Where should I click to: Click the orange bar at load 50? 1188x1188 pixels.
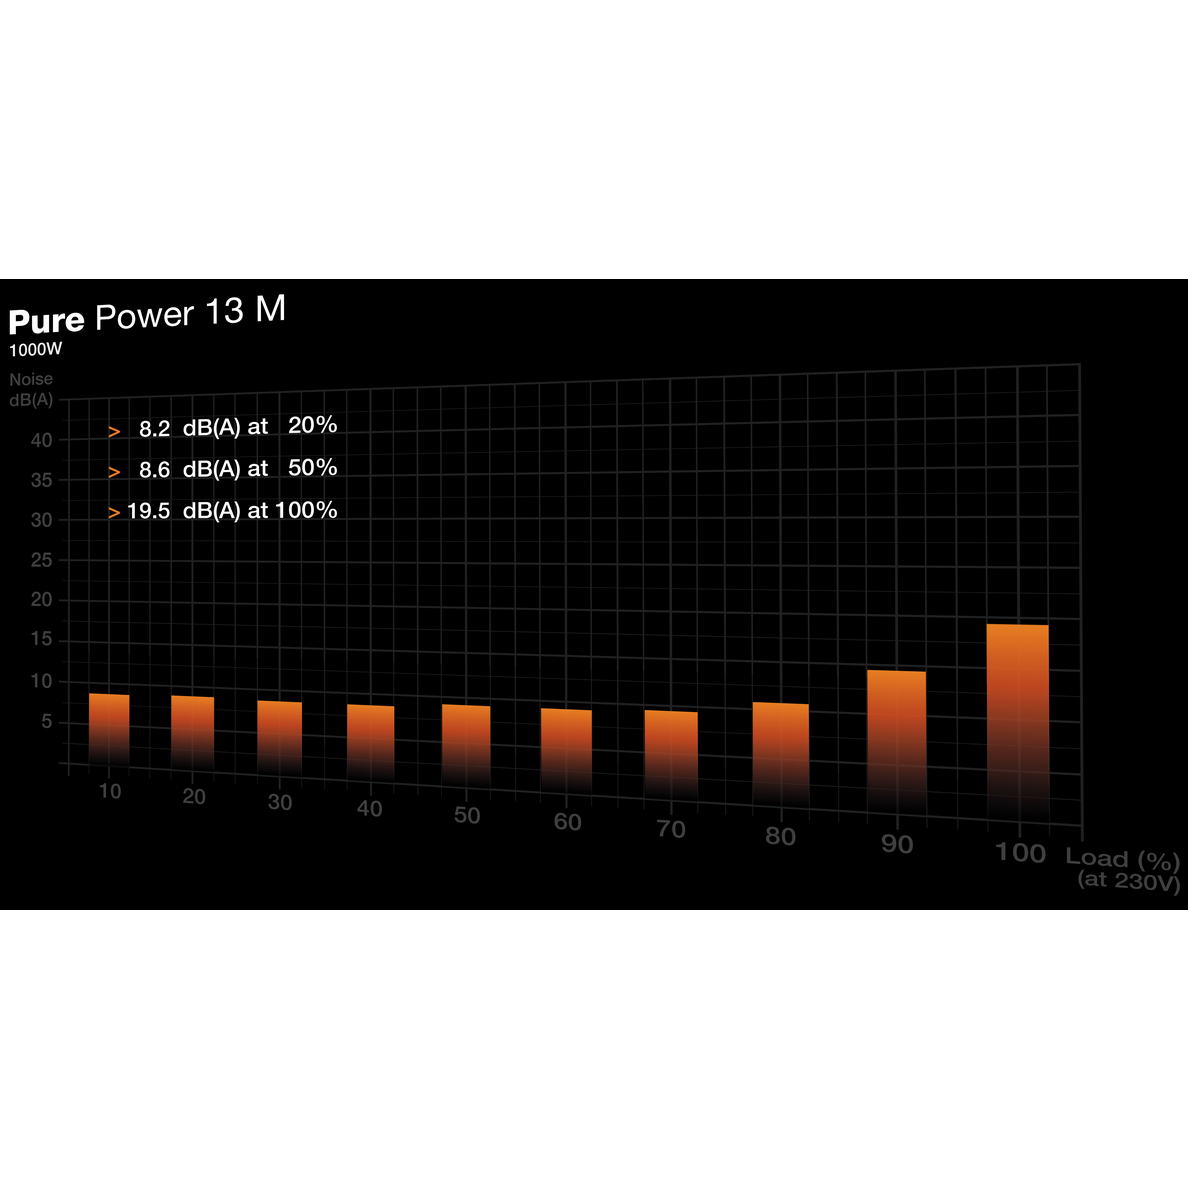click(x=466, y=748)
